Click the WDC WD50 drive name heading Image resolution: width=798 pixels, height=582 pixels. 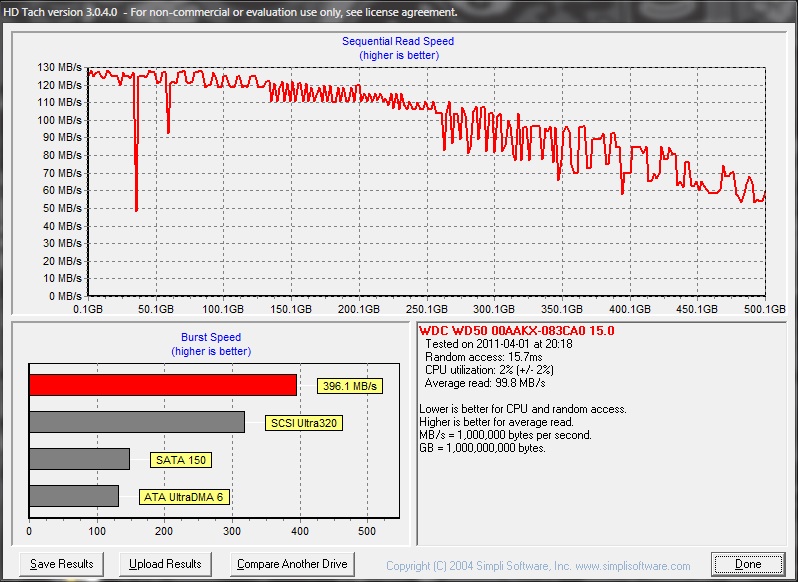tap(516, 331)
